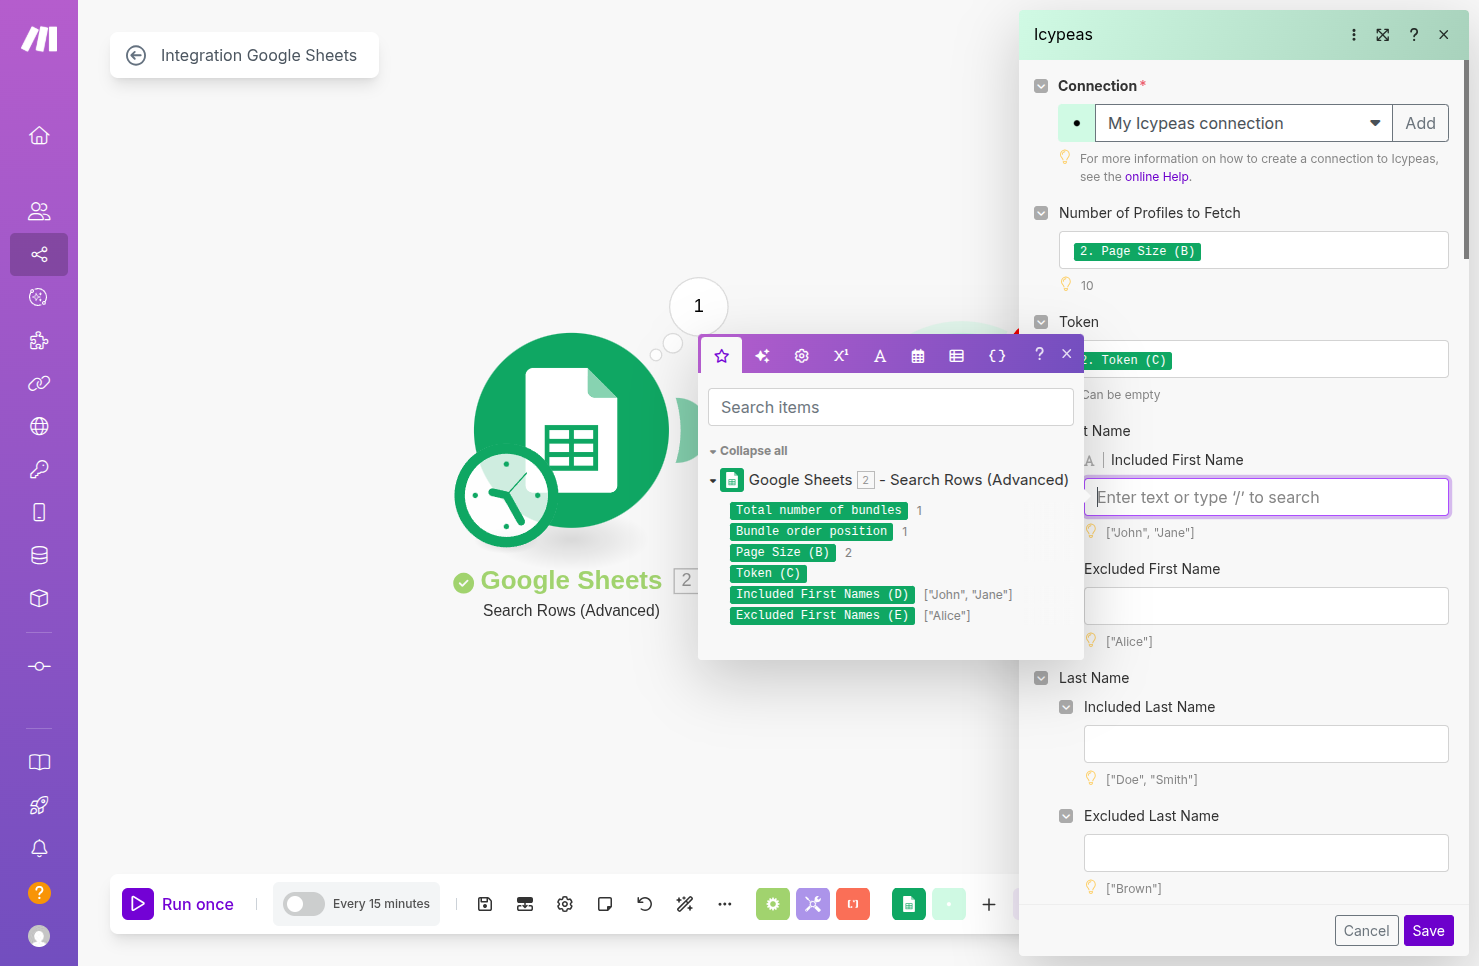Click the save scenario disk icon
1479x966 pixels.
(x=485, y=904)
